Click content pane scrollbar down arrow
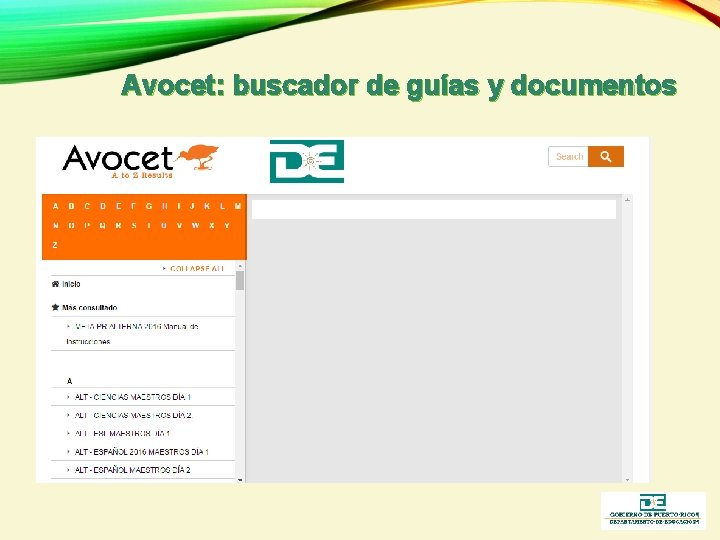 pyautogui.click(x=627, y=480)
